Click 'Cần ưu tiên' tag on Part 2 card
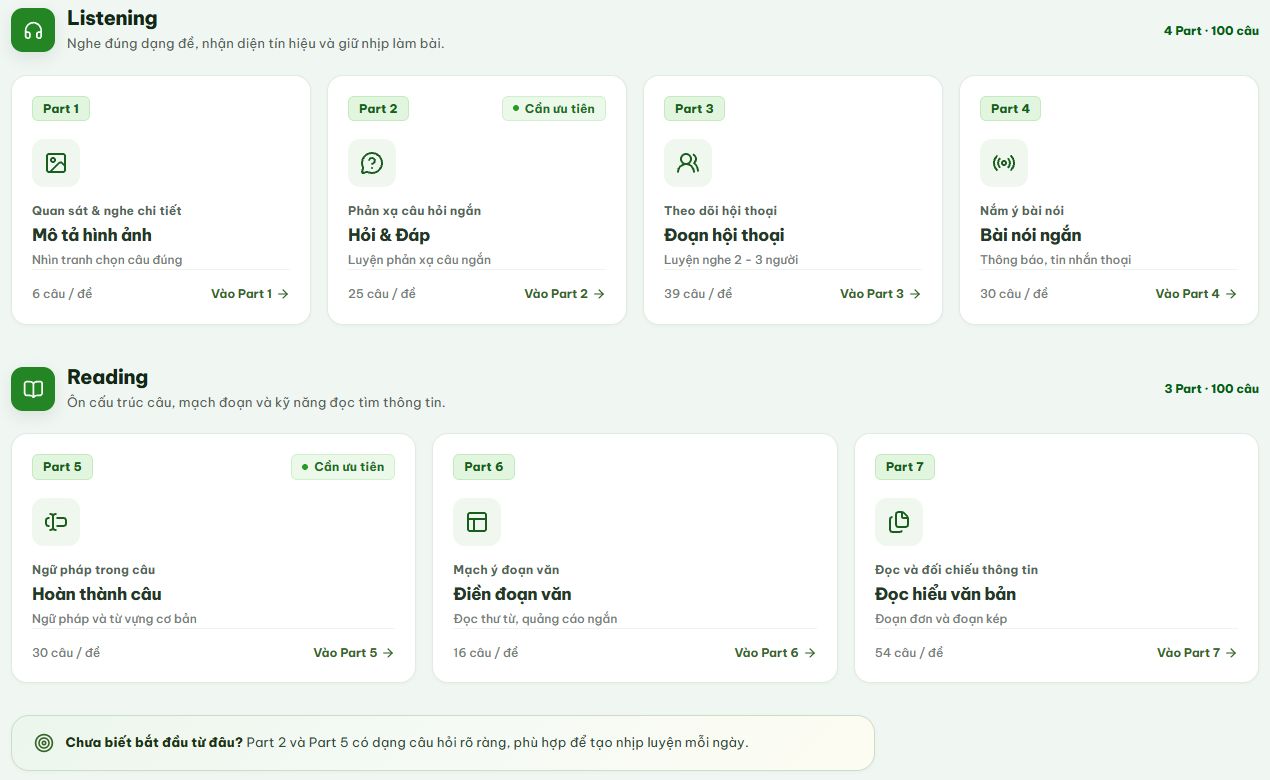Image resolution: width=1270 pixels, height=780 pixels. [554, 109]
